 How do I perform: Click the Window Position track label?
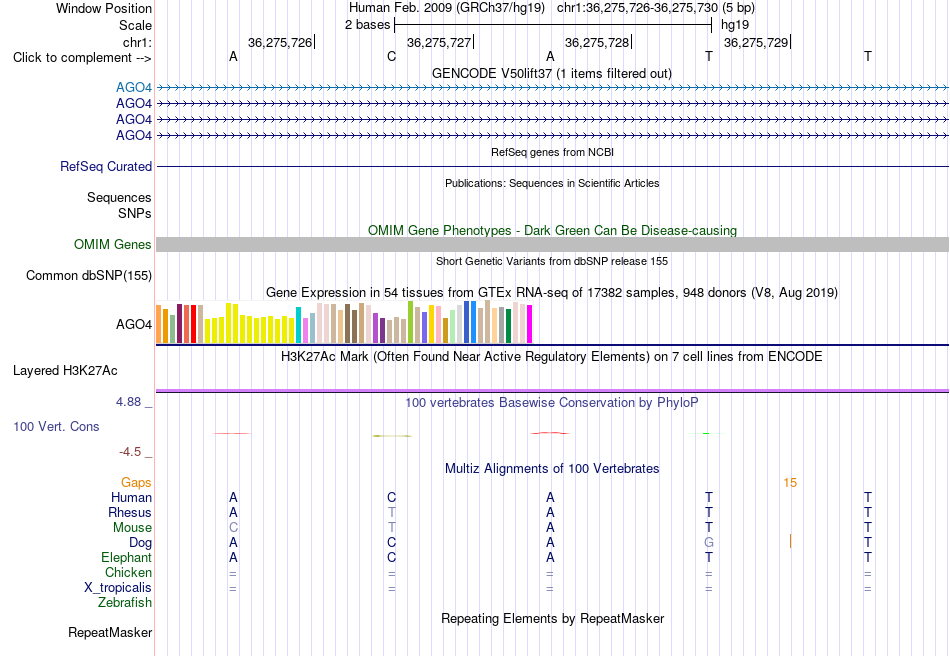104,8
